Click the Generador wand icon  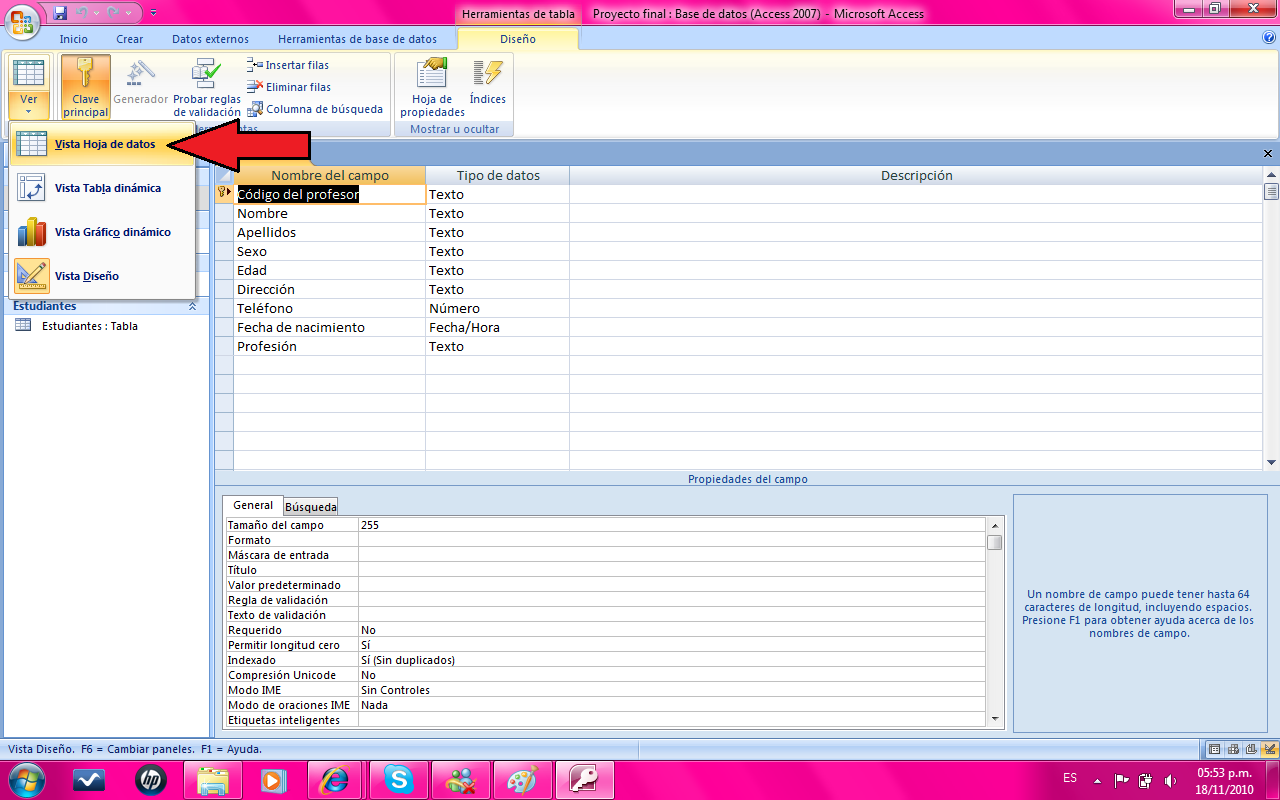pyautogui.click(x=140, y=73)
